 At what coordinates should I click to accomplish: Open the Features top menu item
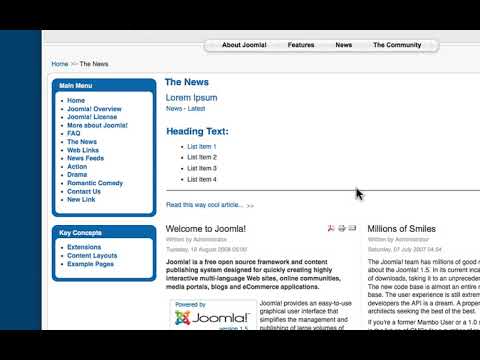[x=301, y=45]
